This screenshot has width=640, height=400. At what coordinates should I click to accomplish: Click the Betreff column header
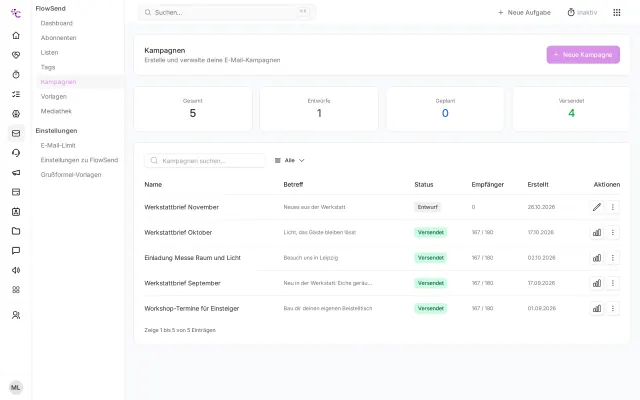[293, 185]
